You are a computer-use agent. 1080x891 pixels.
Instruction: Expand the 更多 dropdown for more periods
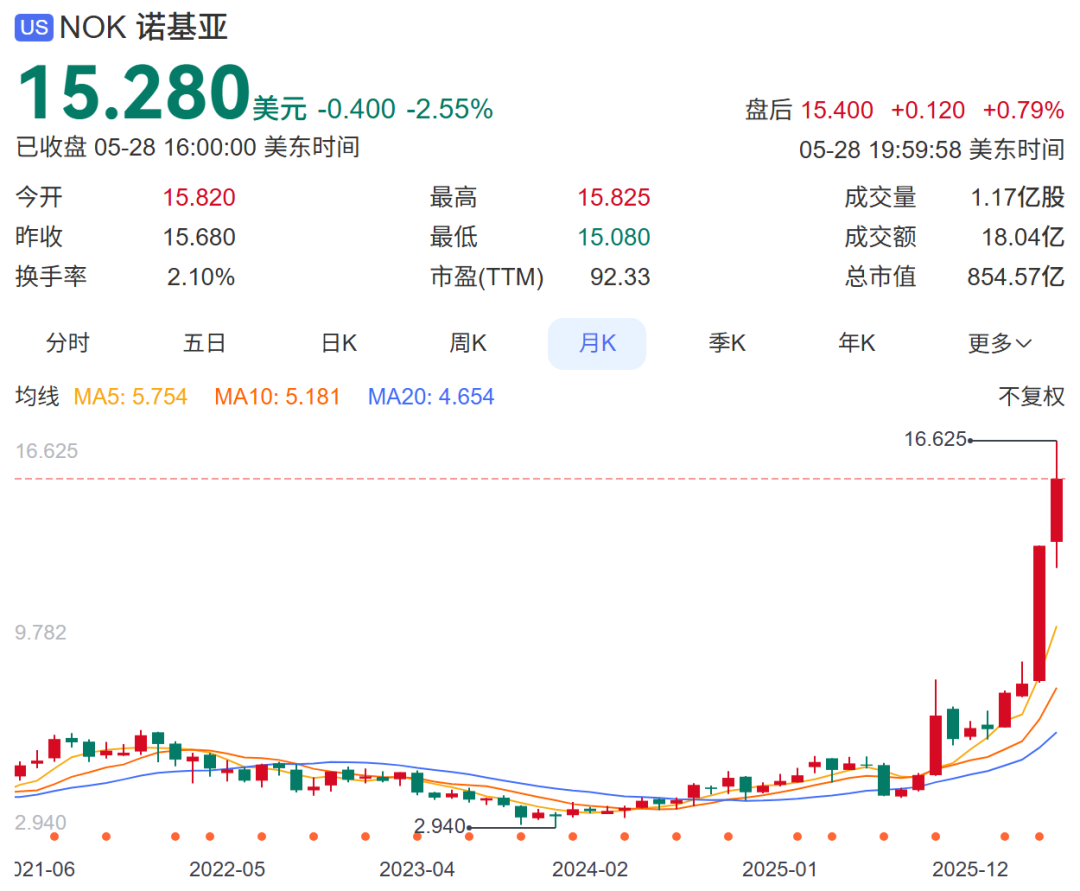pos(999,343)
